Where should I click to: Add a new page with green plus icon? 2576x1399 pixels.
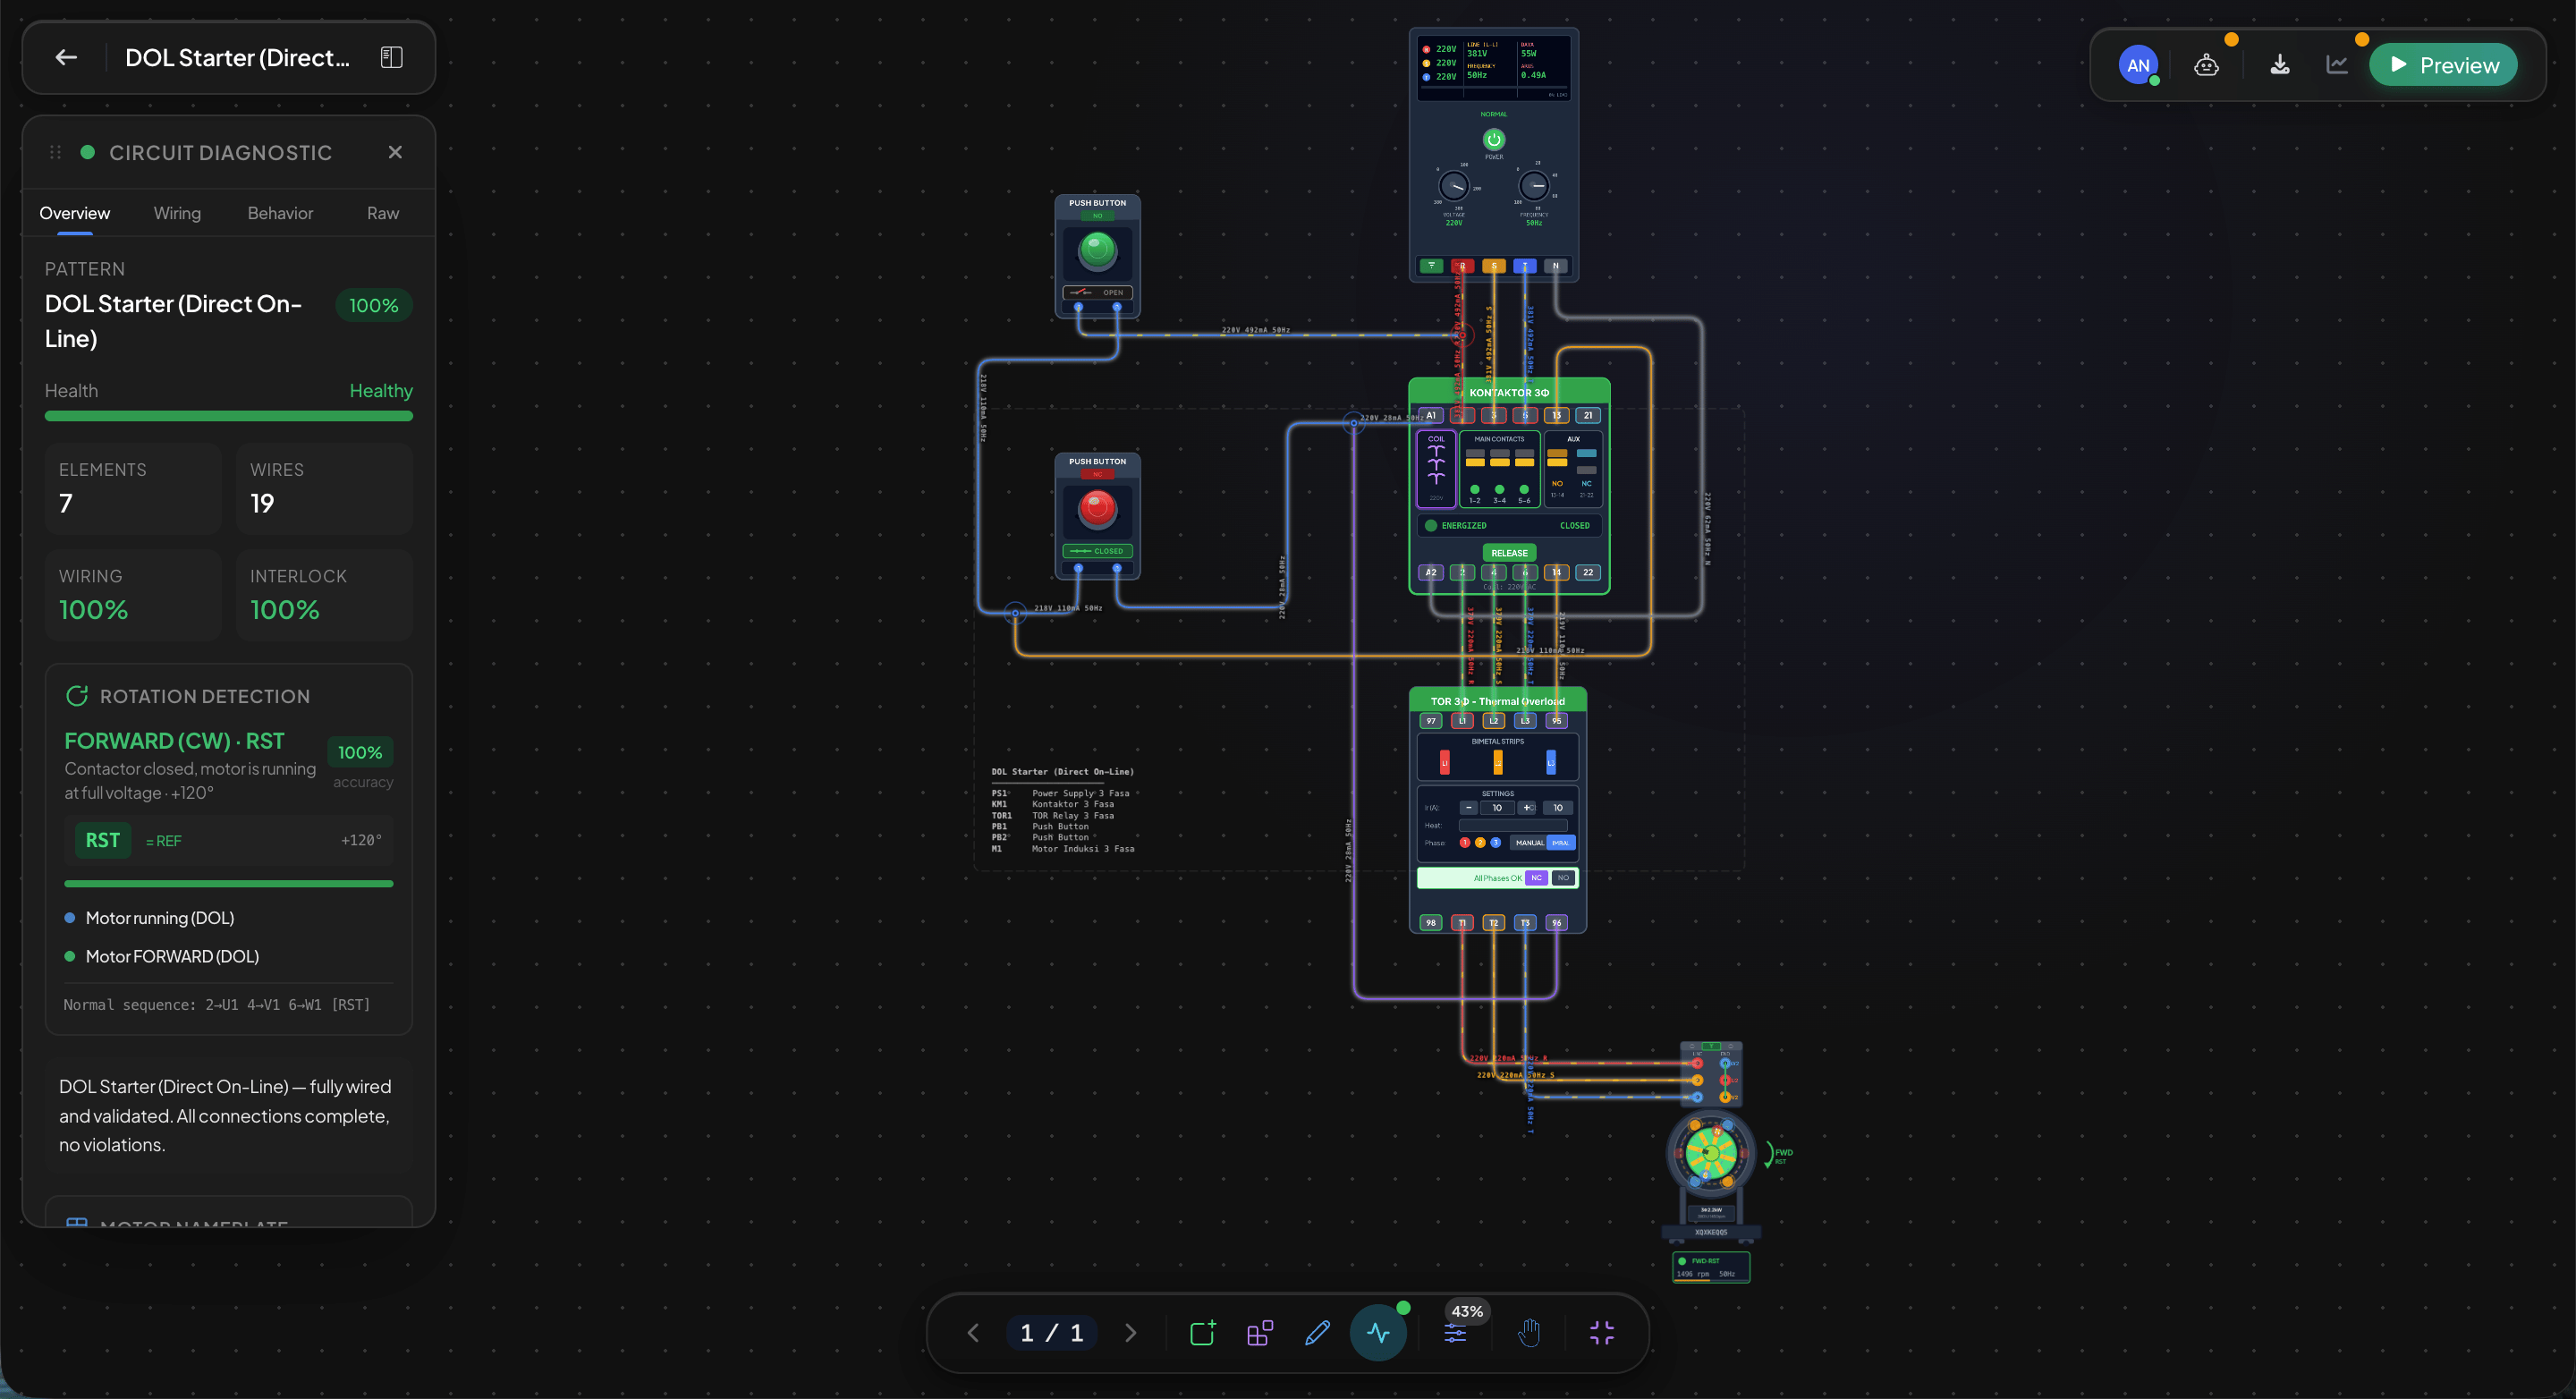[x=1203, y=1333]
